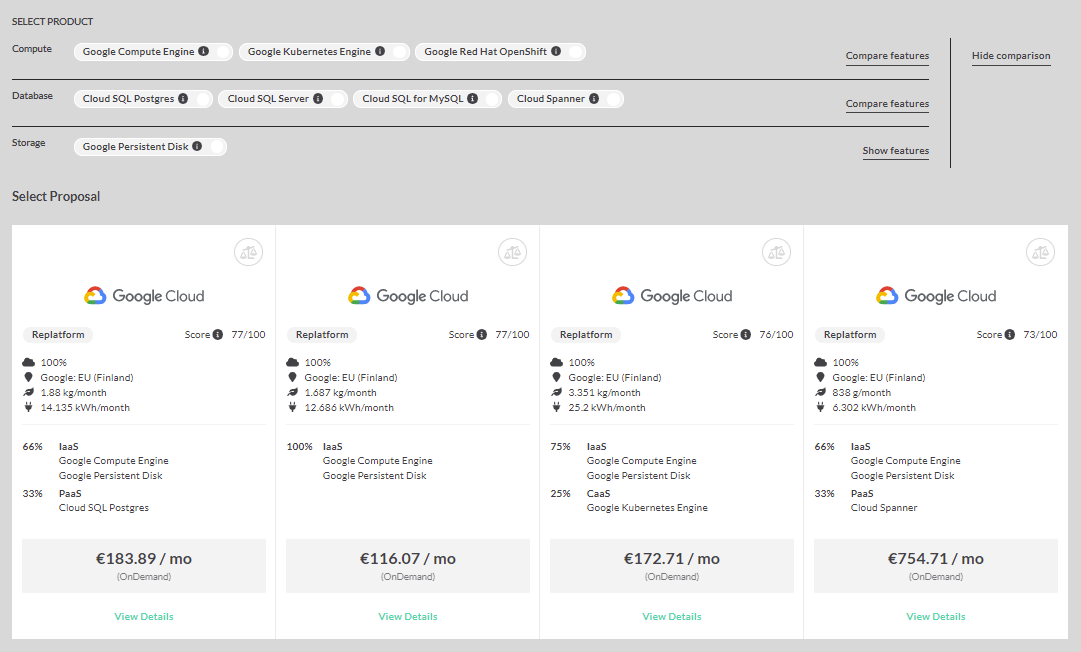This screenshot has width=1081, height=652.
Task: Show info for Google Kubernetes Engine
Action: click(x=380, y=51)
